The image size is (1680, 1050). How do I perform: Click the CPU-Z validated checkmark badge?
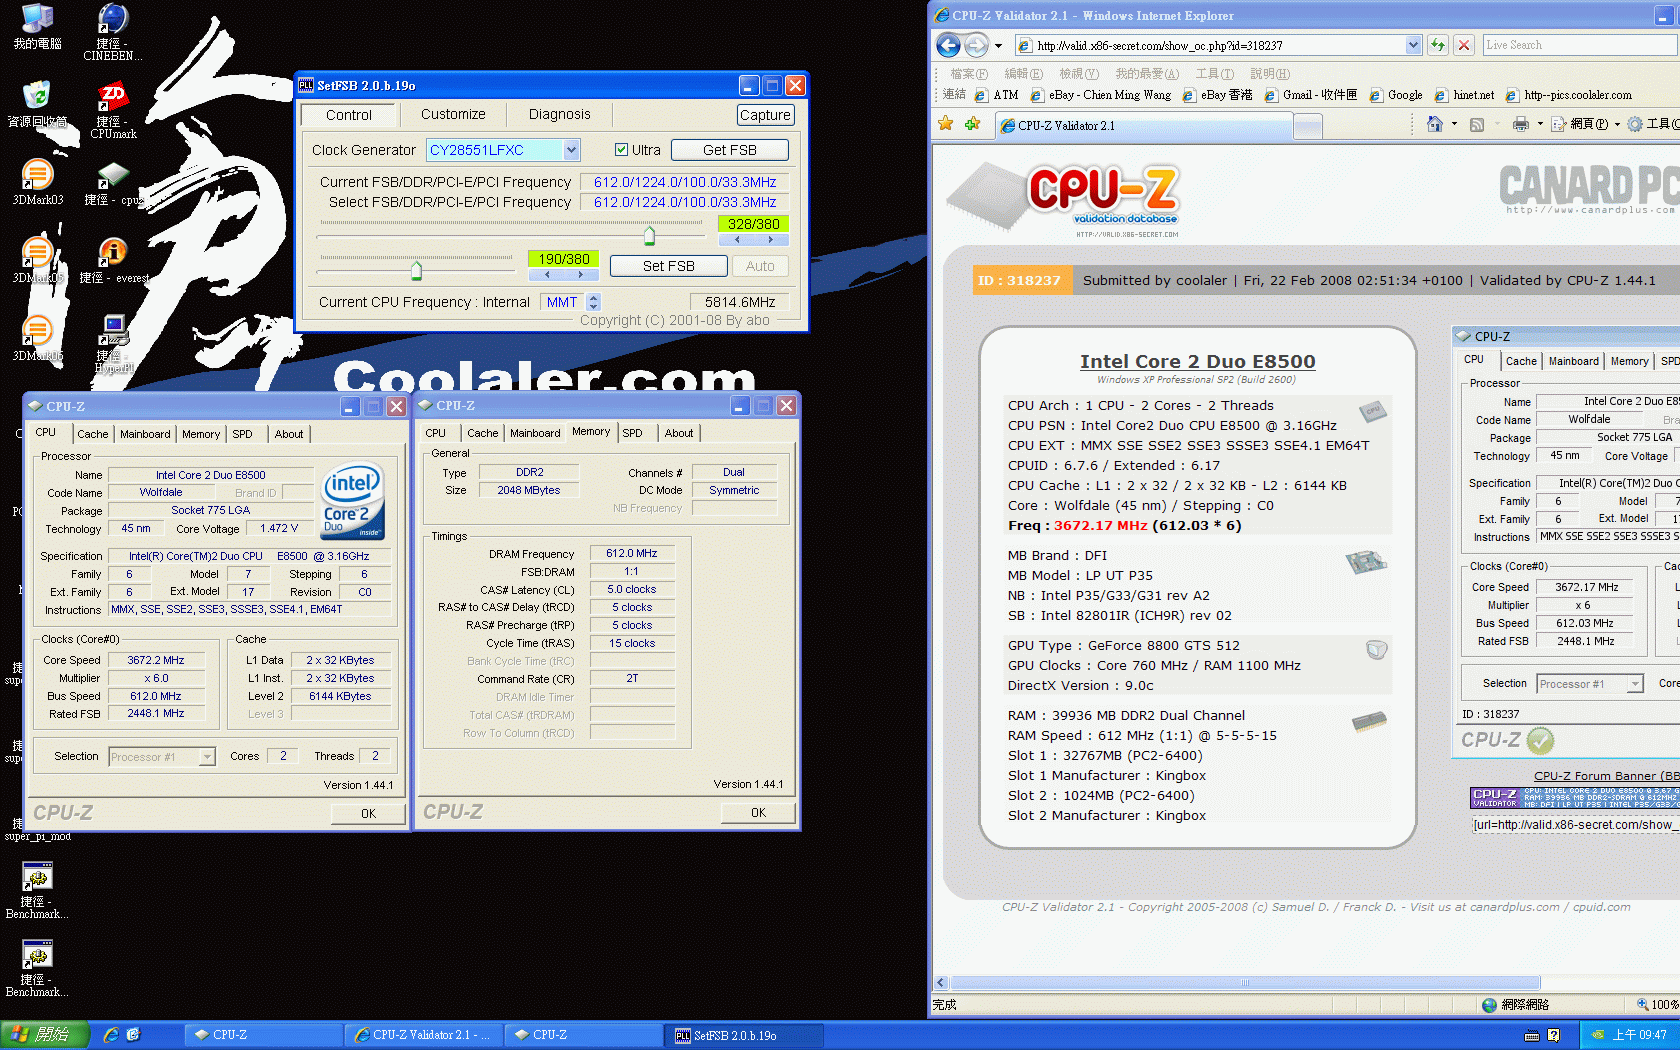click(x=1540, y=740)
